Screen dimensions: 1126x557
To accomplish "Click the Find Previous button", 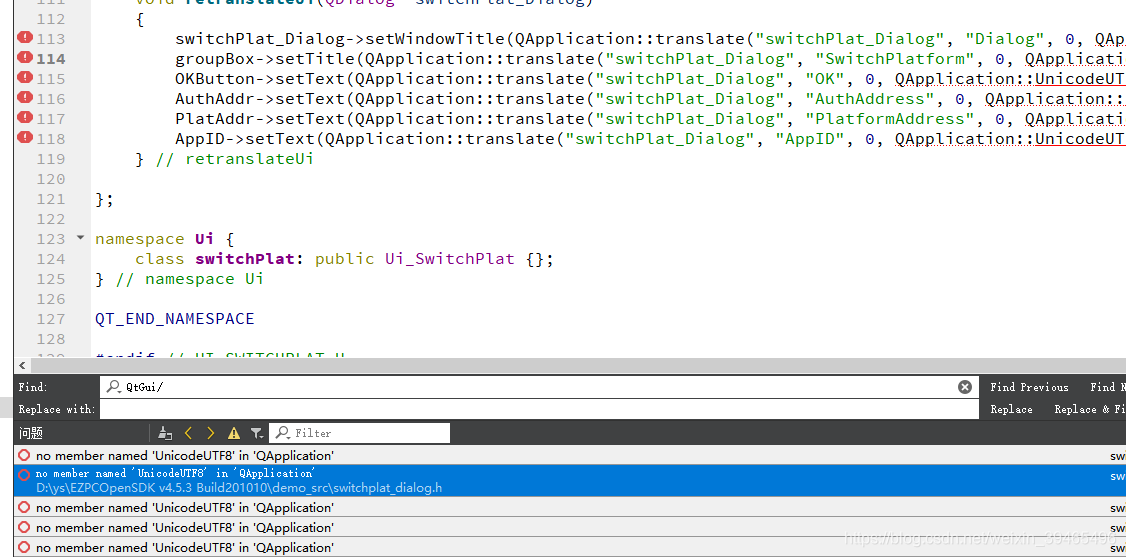I will (1029, 387).
